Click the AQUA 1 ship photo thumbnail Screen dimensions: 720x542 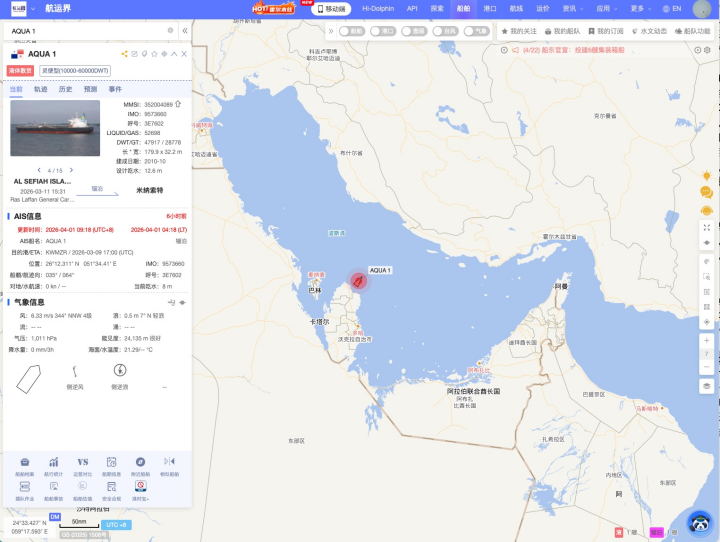[55, 128]
